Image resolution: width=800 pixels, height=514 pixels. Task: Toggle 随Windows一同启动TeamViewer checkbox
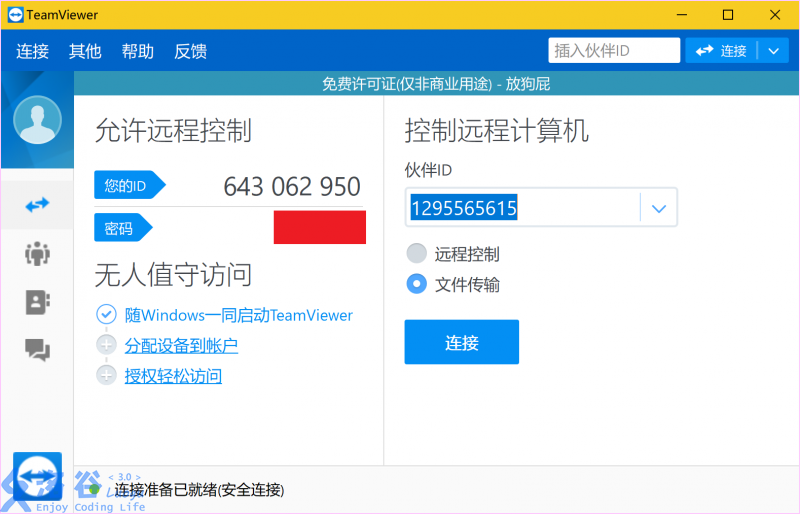click(x=106, y=315)
